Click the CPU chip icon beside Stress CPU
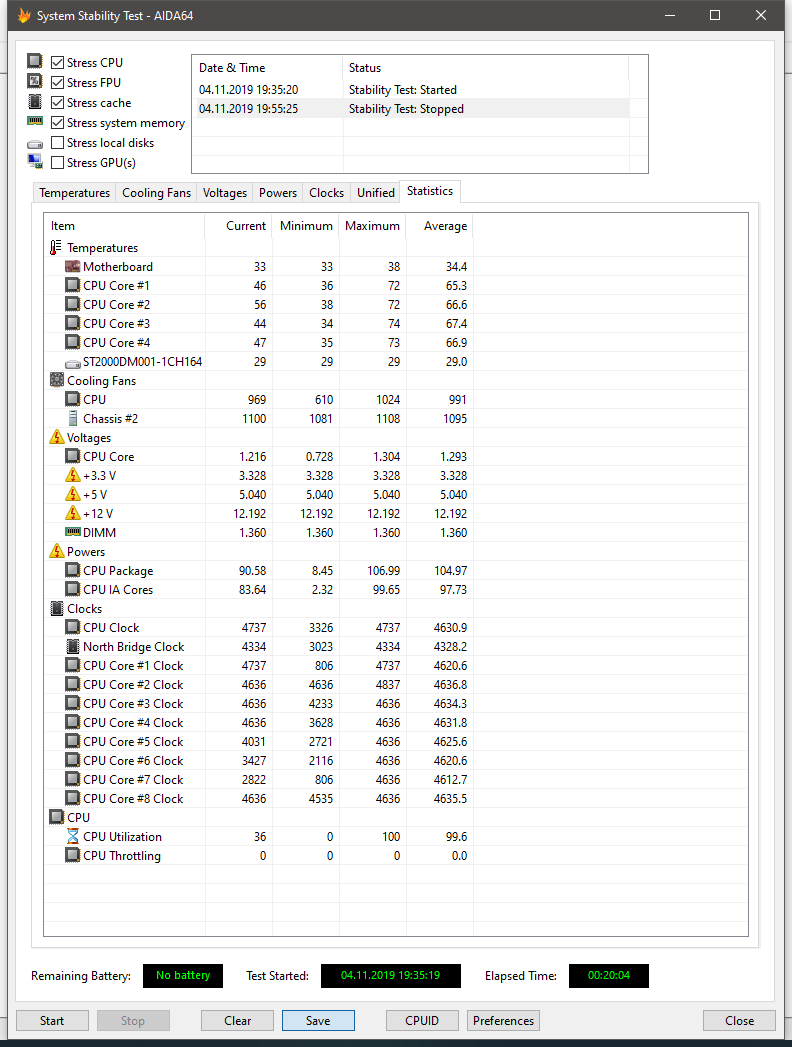The height and width of the screenshot is (1047, 792). pyautogui.click(x=35, y=61)
